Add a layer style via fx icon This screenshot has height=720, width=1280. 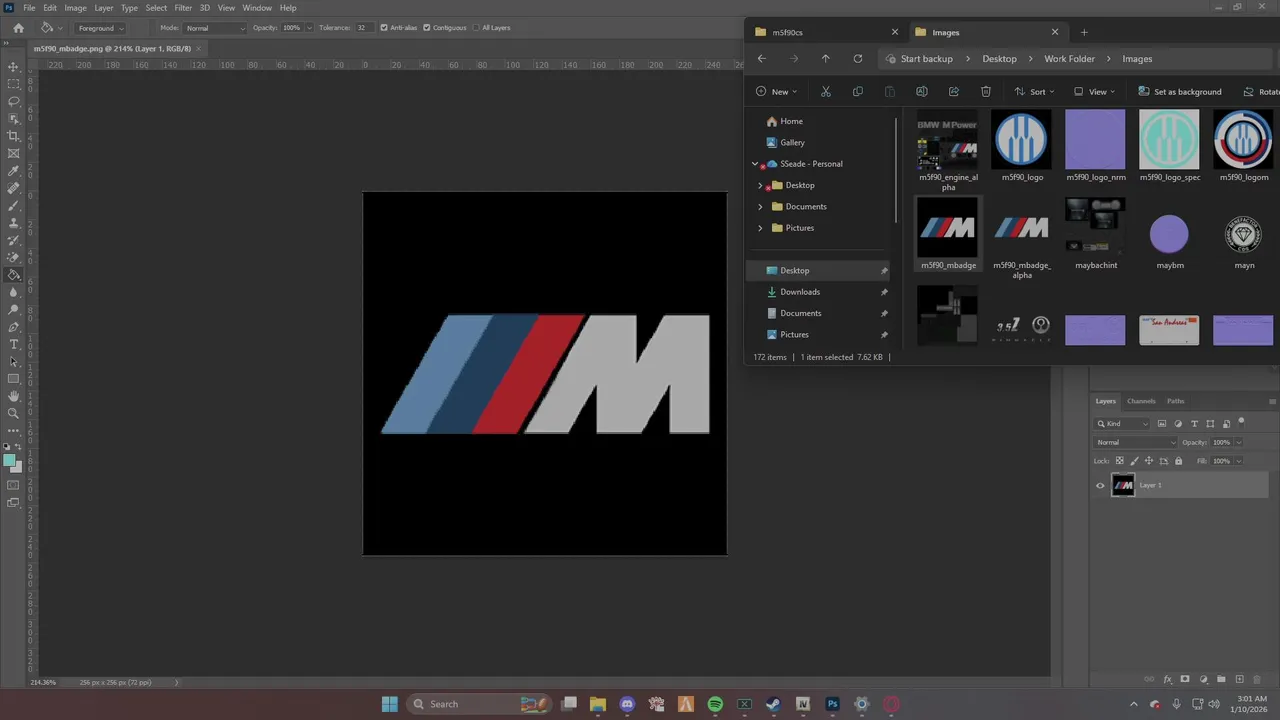[1168, 679]
